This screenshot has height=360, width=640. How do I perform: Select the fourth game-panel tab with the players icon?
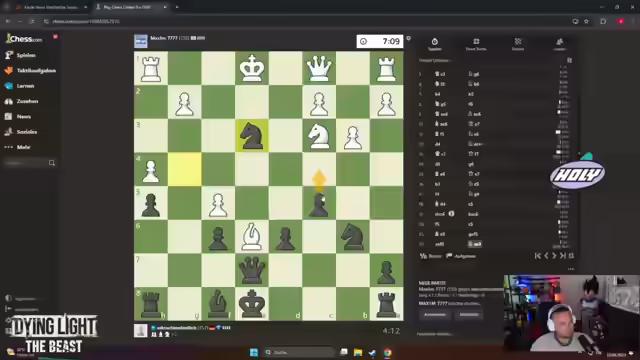click(559, 44)
